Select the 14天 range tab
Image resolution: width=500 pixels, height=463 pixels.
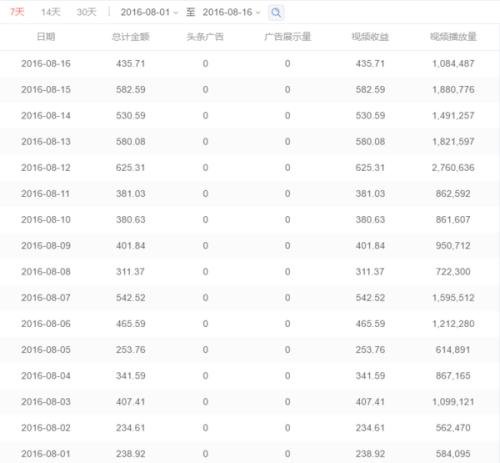(x=50, y=12)
